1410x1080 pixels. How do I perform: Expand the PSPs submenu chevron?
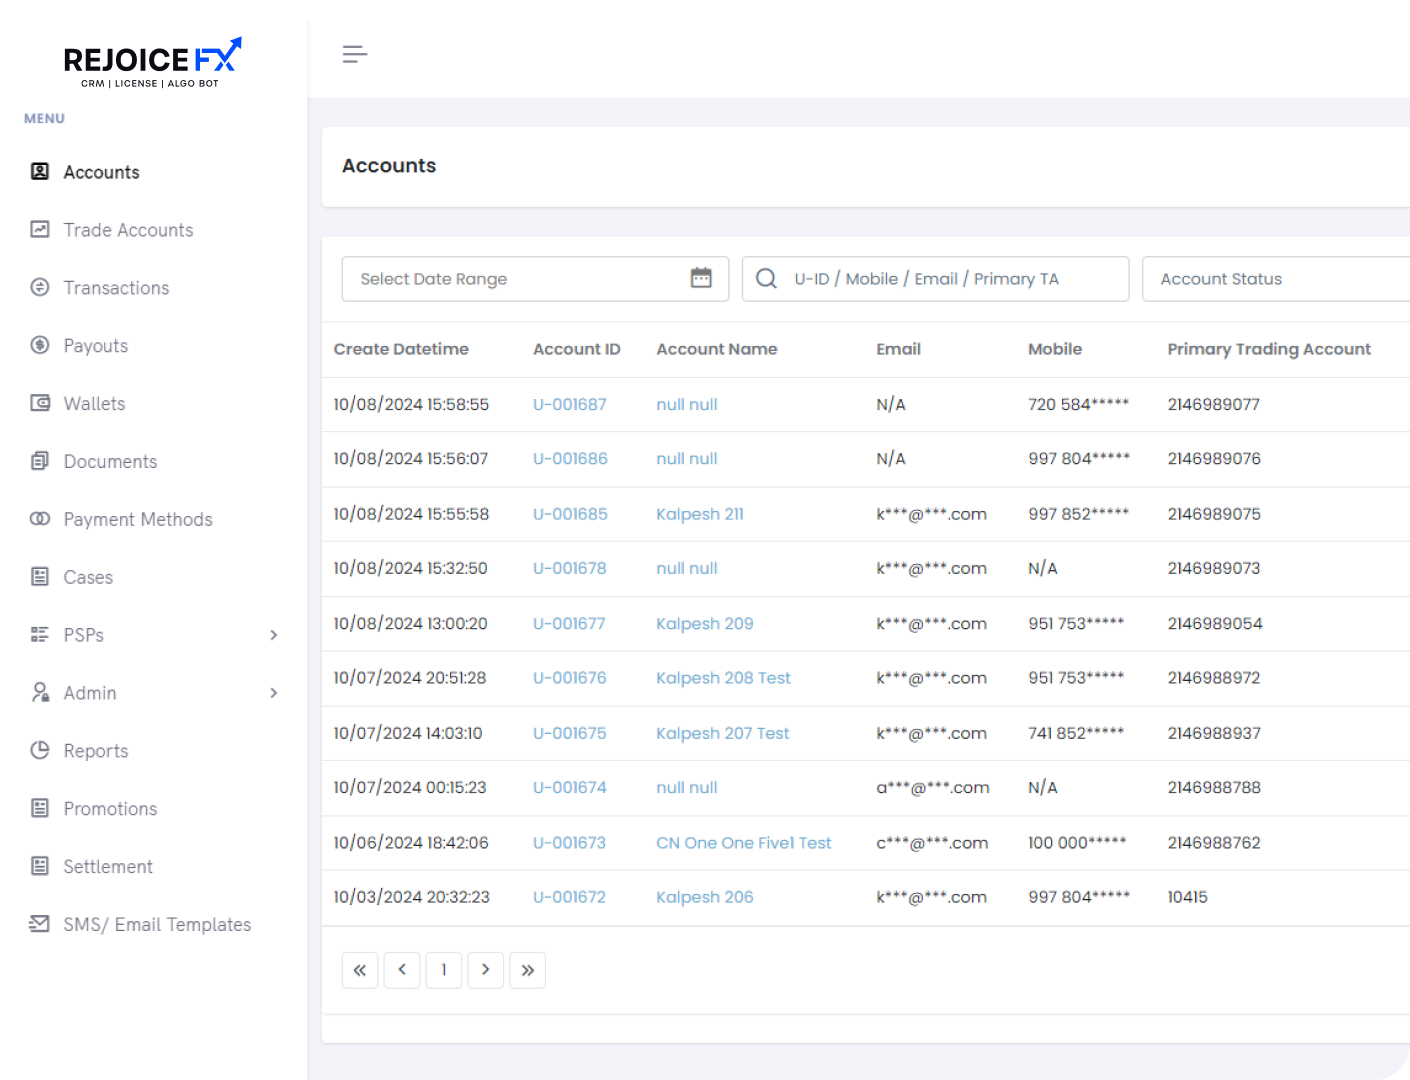click(x=273, y=635)
